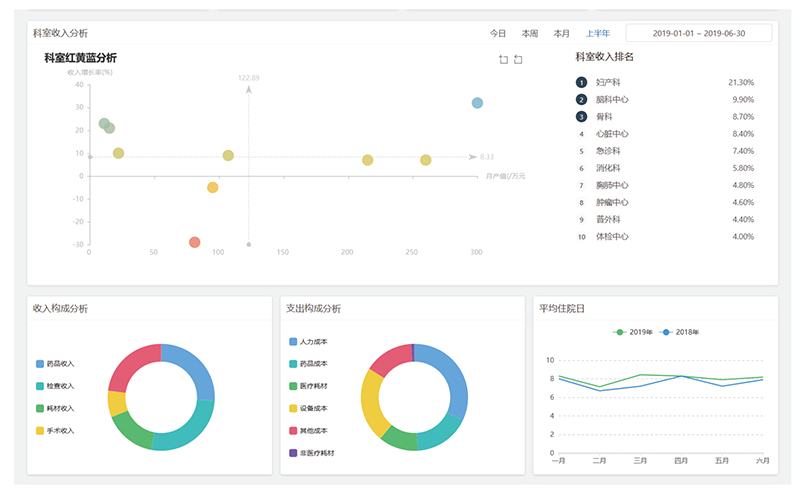Switch to the 本月 time filter

(x=561, y=34)
